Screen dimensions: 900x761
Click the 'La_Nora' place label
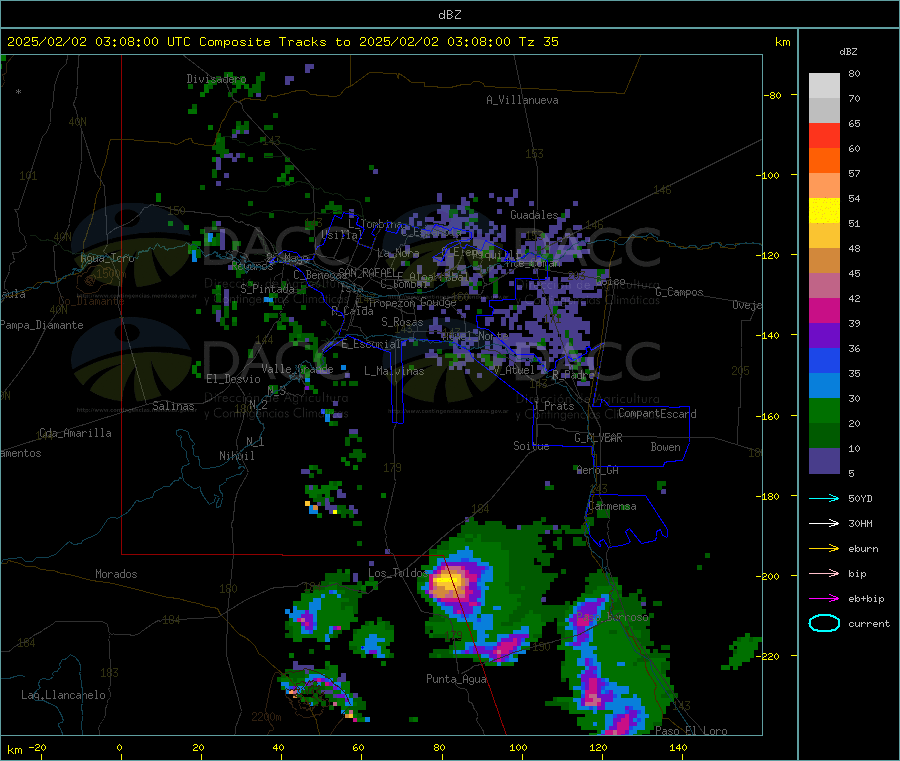coord(398,253)
